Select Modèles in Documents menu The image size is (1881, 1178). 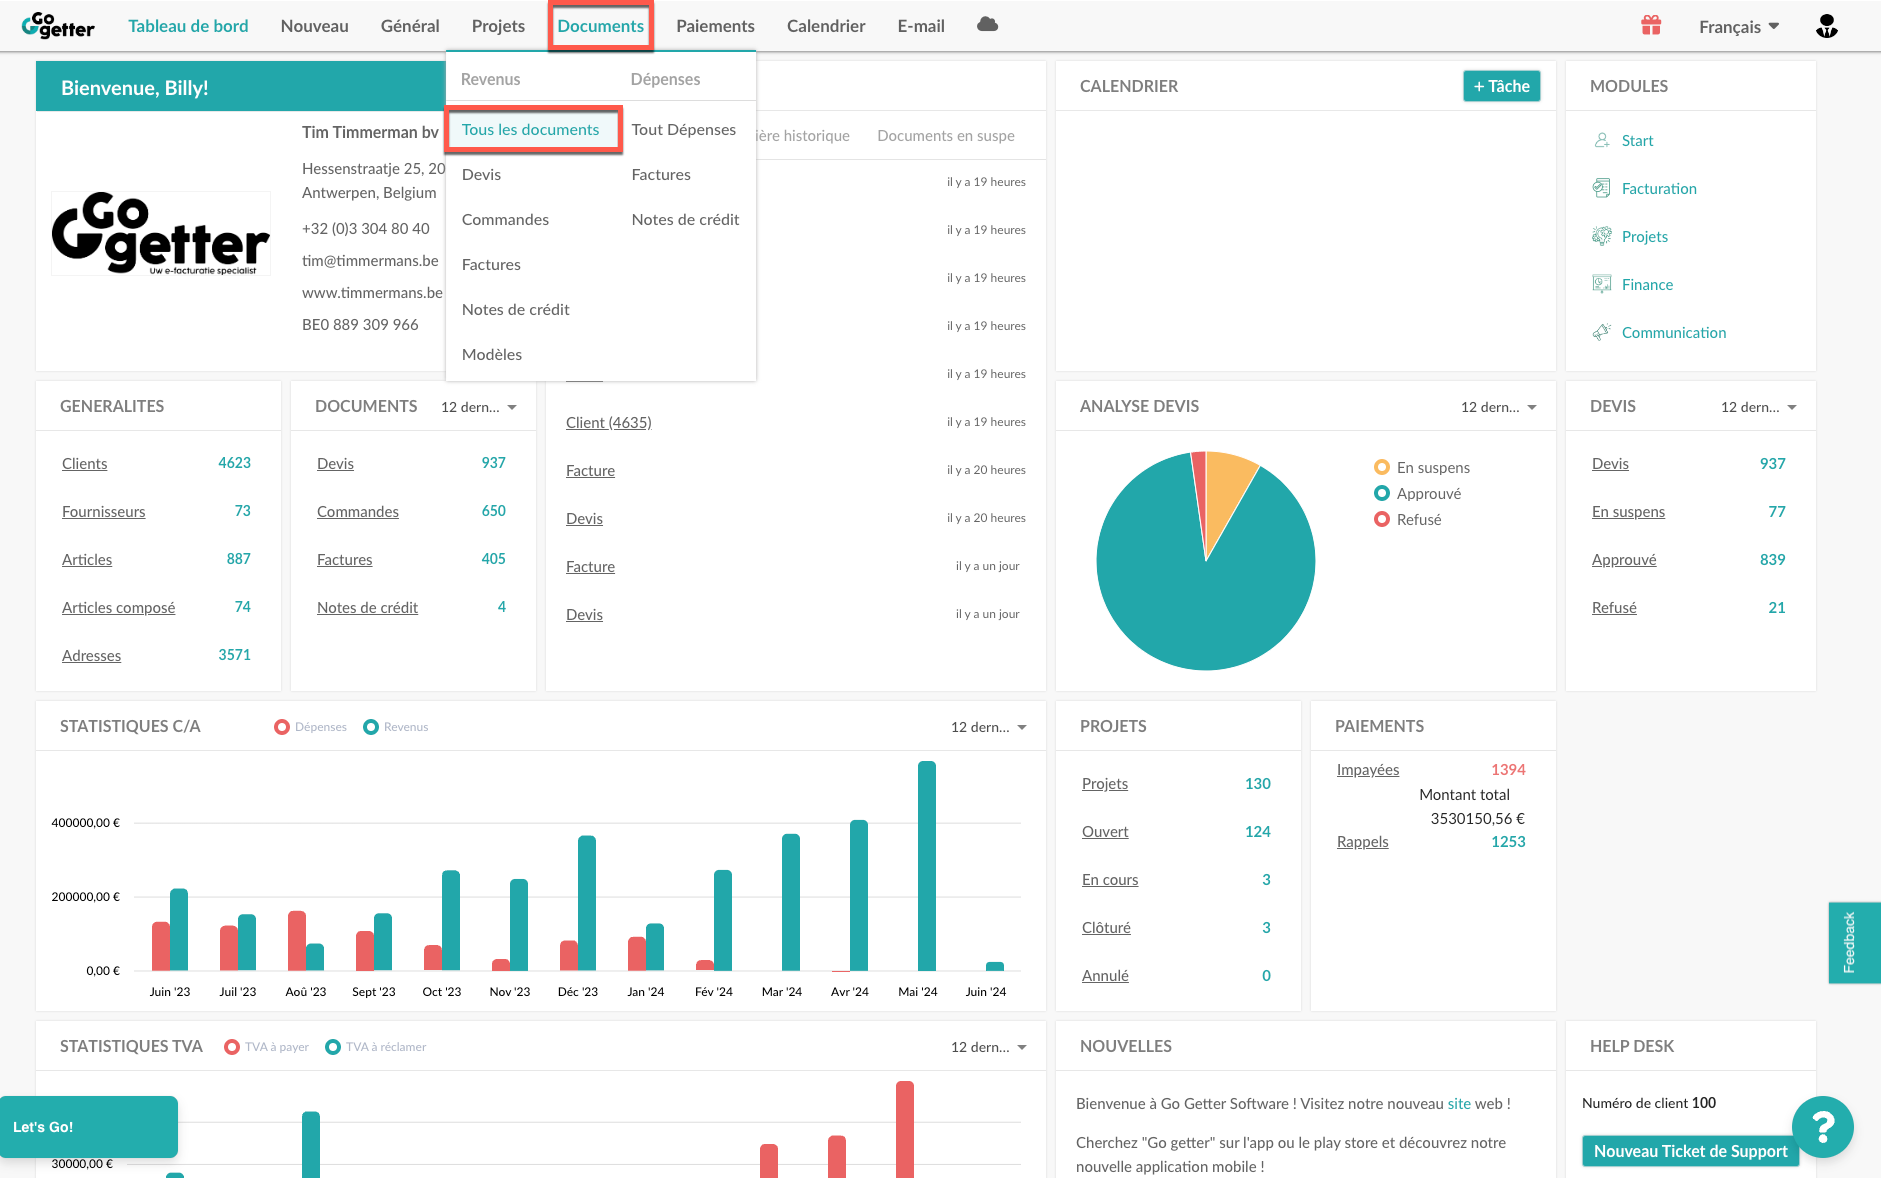(492, 354)
